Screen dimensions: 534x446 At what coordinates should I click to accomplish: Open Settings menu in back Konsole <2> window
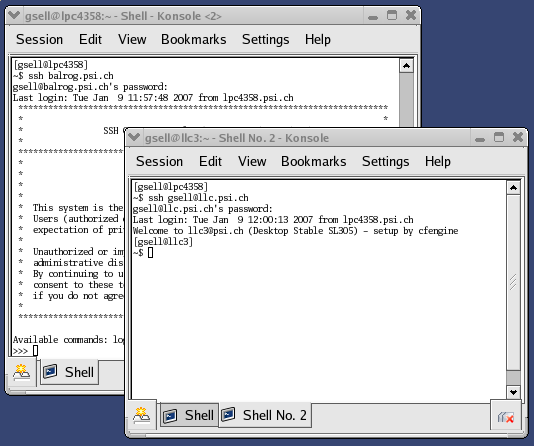click(x=266, y=39)
